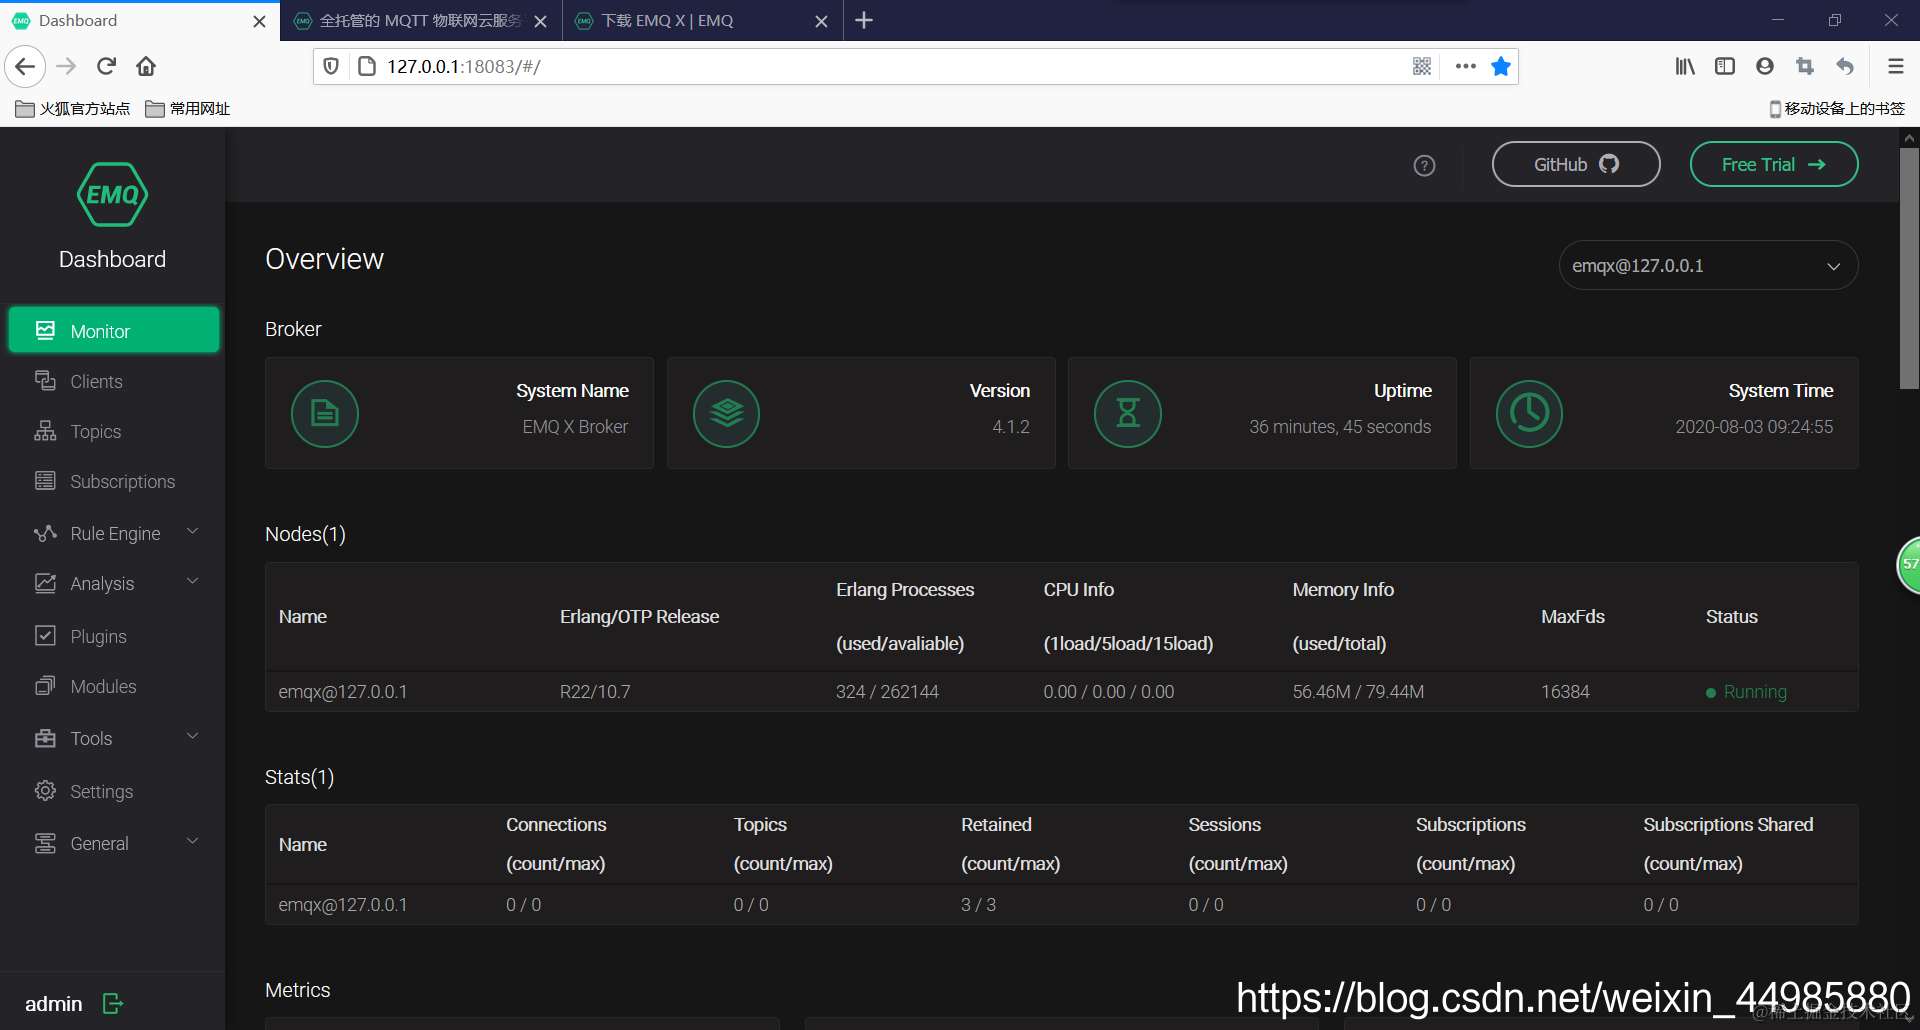This screenshot has height=1030, width=1920.
Task: Click the Retained 3 / 3 value
Action: [x=978, y=905]
